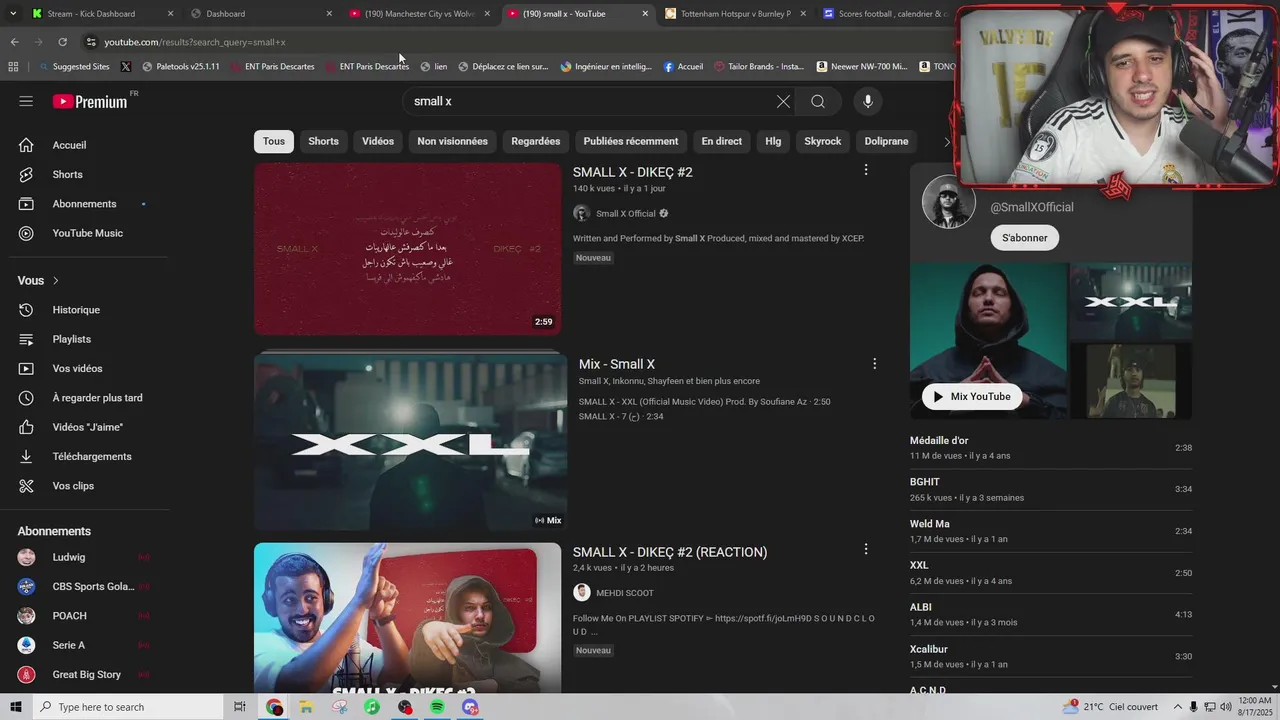
Task: Open File Explorer from the taskbar
Action: tap(307, 707)
